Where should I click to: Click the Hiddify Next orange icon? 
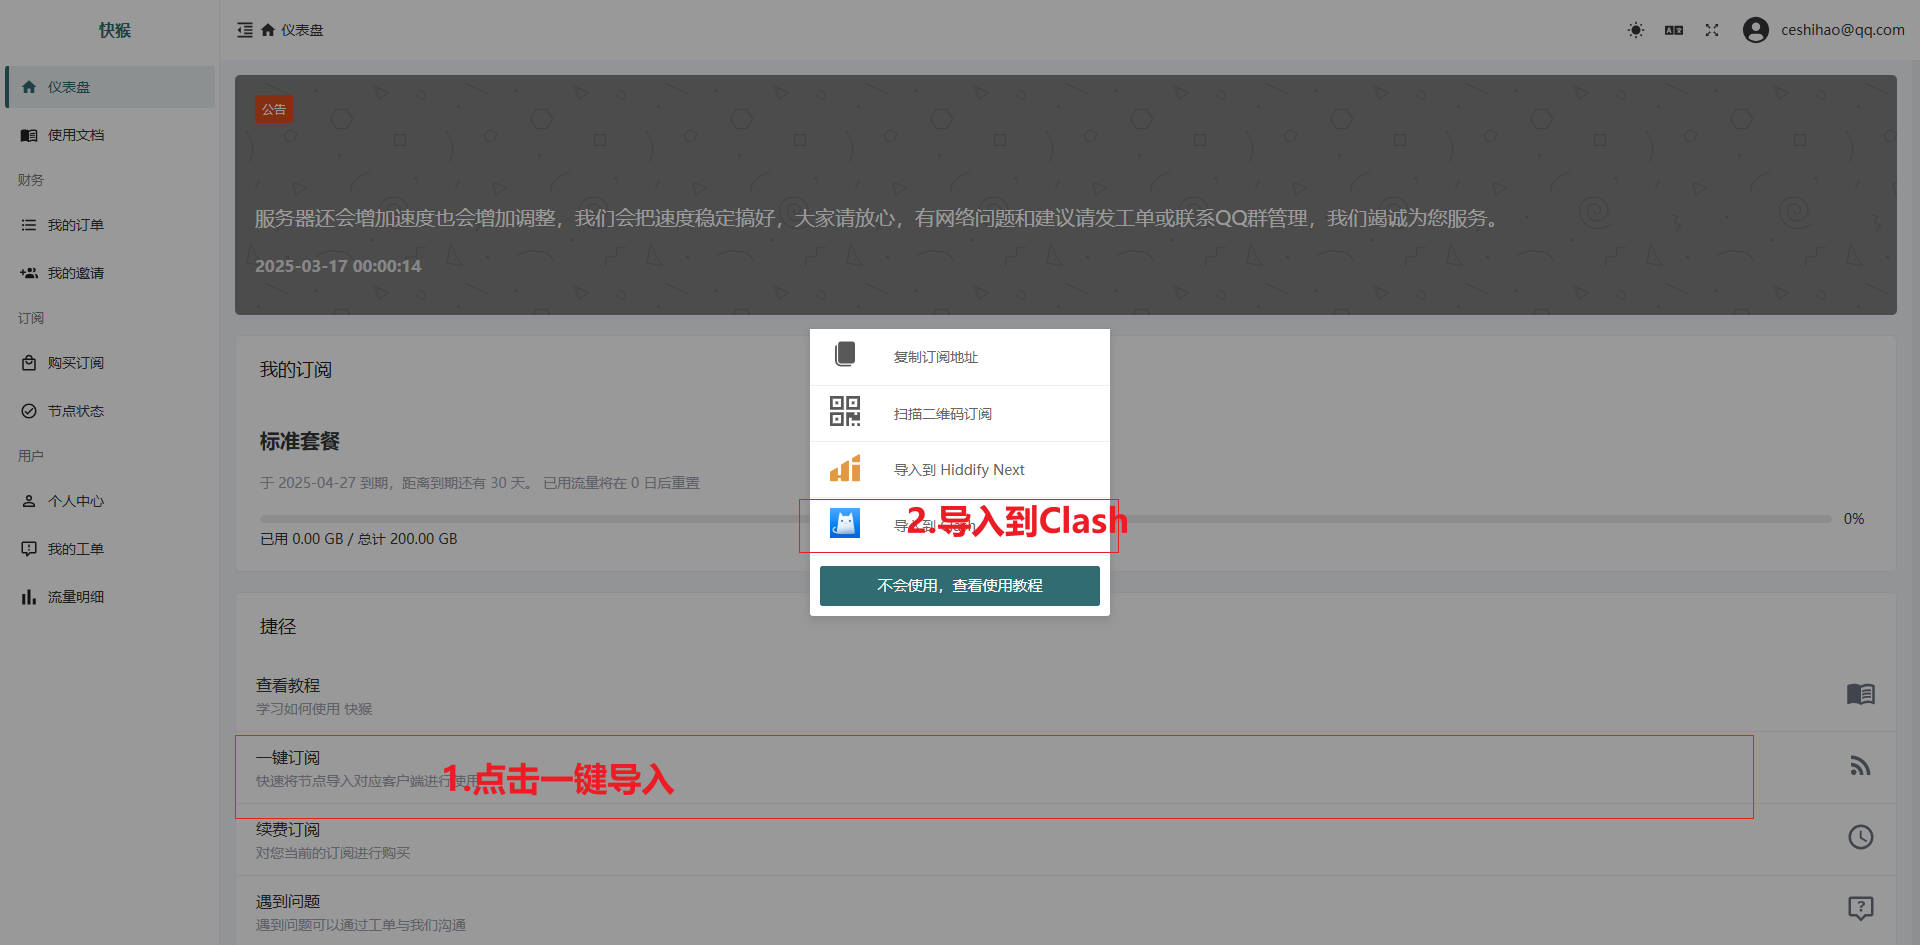pyautogui.click(x=845, y=468)
